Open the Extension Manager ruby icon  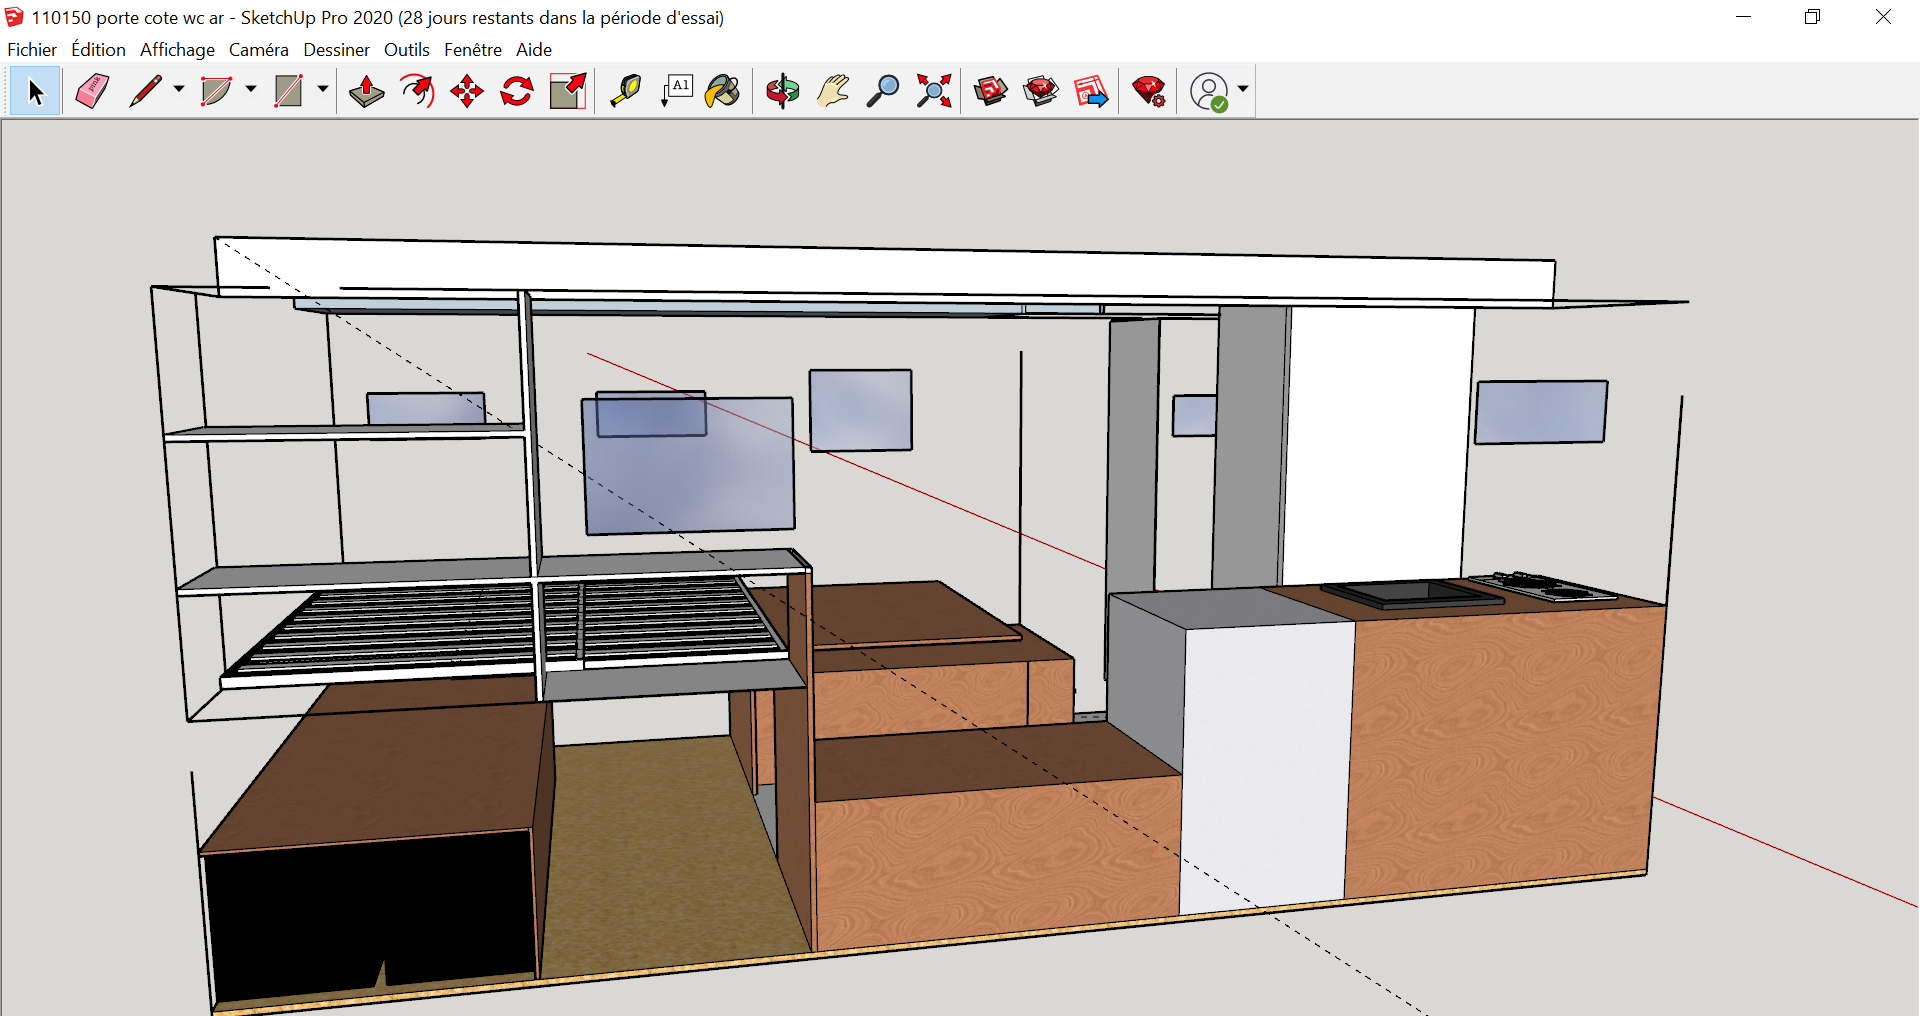1149,91
